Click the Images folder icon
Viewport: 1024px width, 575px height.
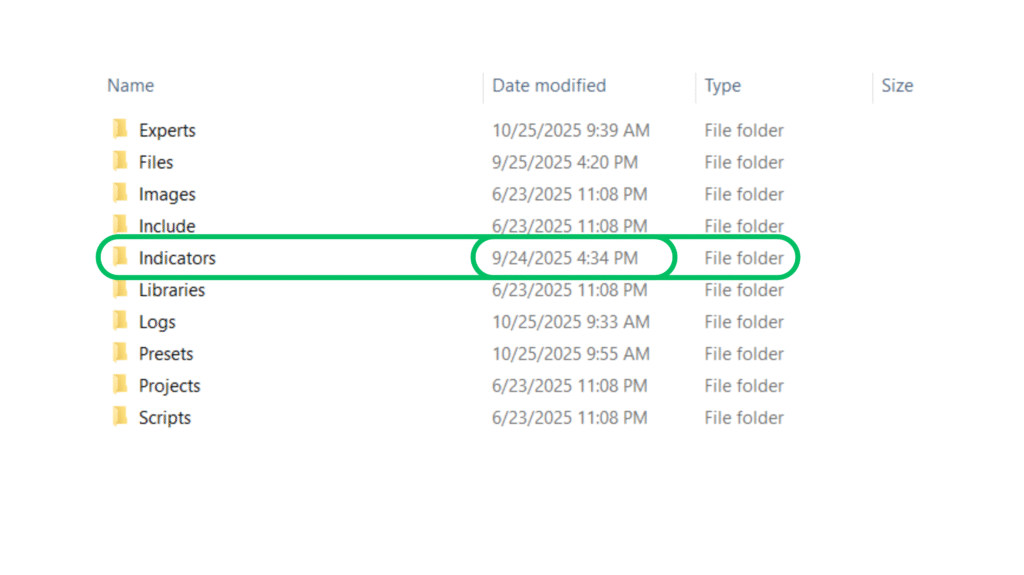(120, 193)
